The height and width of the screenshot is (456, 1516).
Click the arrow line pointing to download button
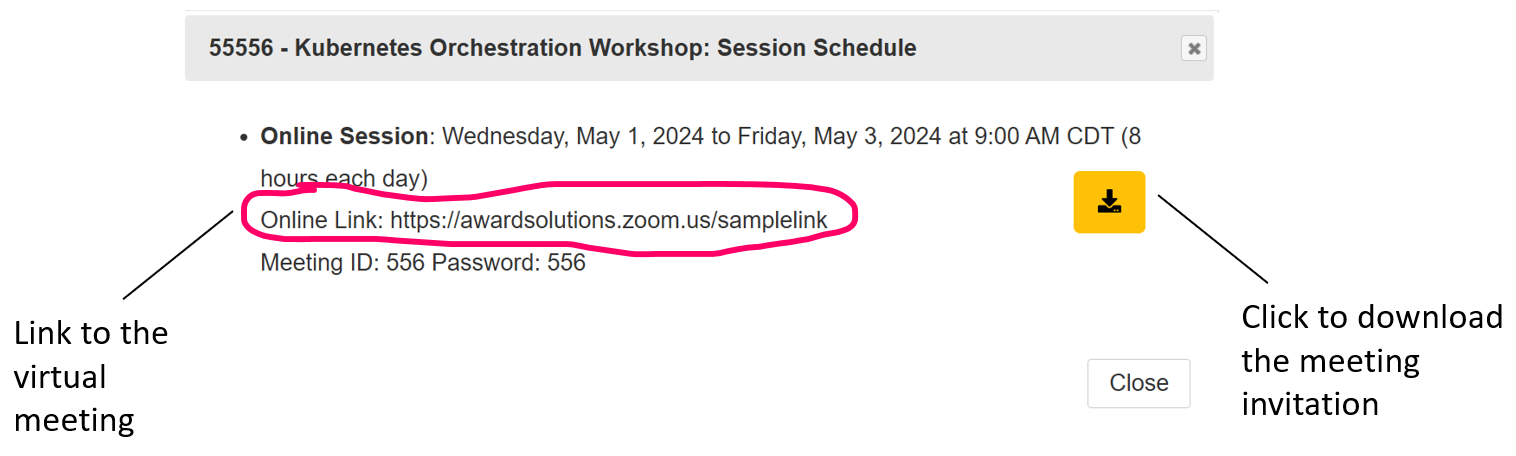[1211, 238]
